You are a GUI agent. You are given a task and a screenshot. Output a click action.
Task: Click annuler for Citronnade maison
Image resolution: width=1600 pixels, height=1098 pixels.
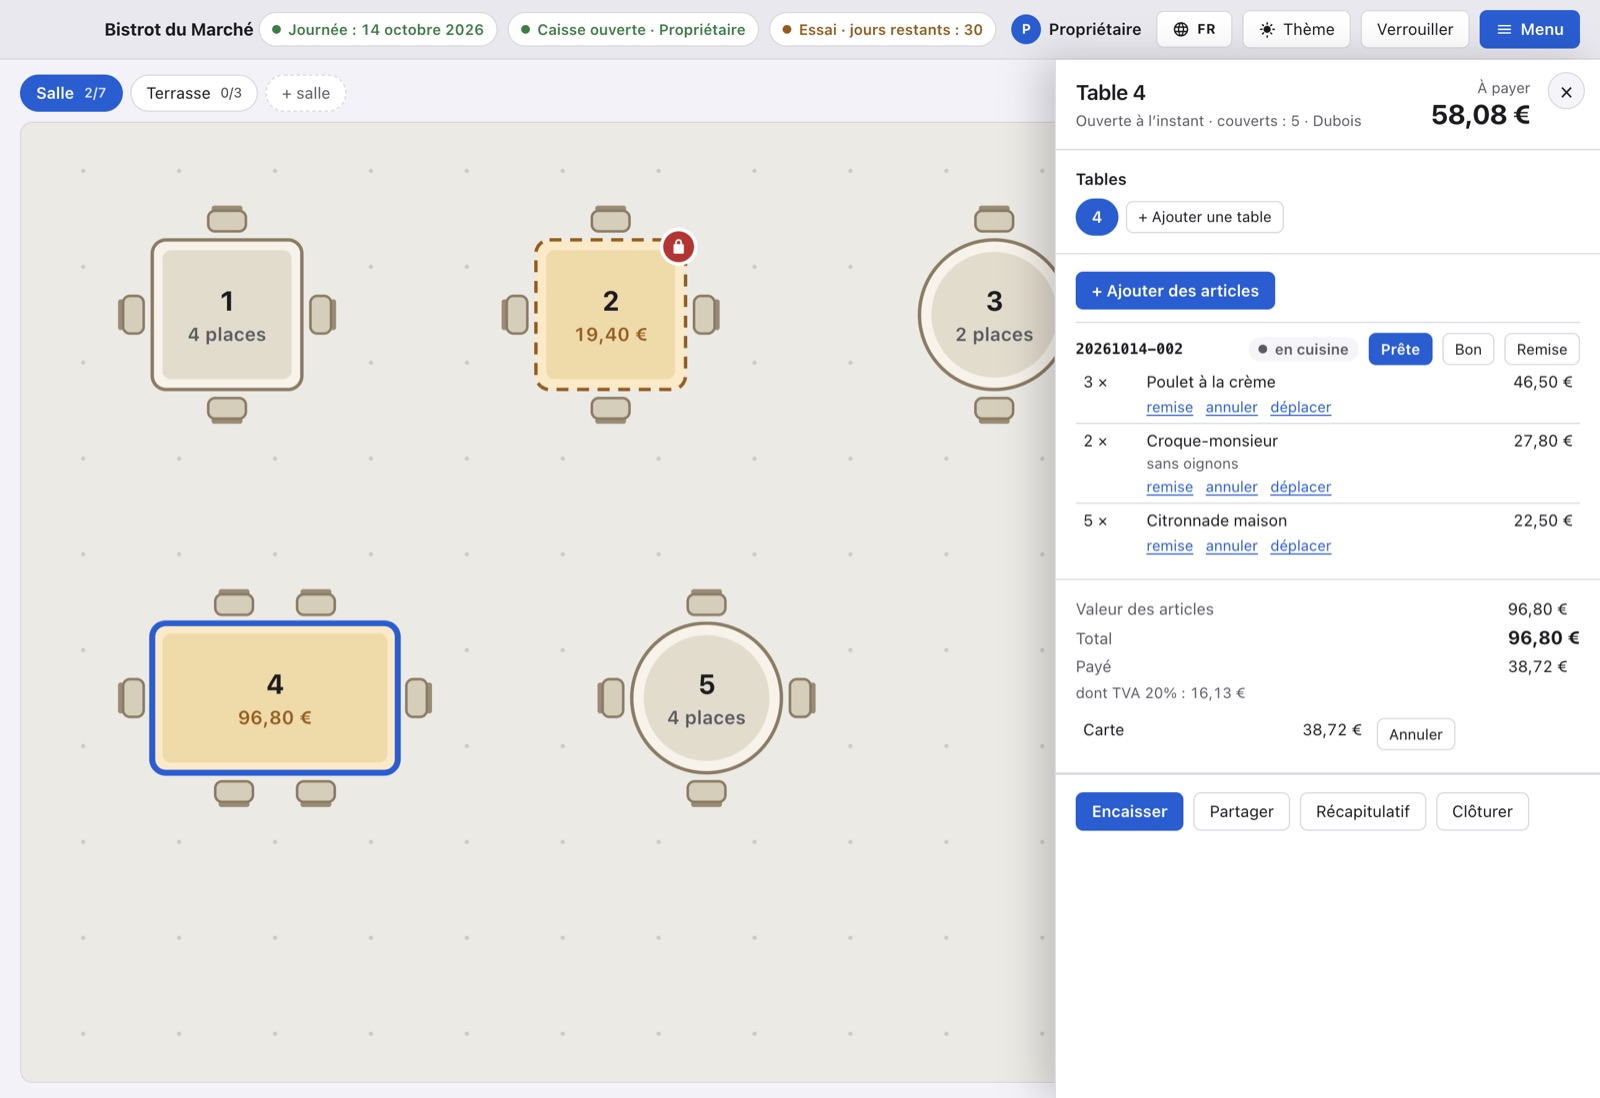coord(1231,546)
